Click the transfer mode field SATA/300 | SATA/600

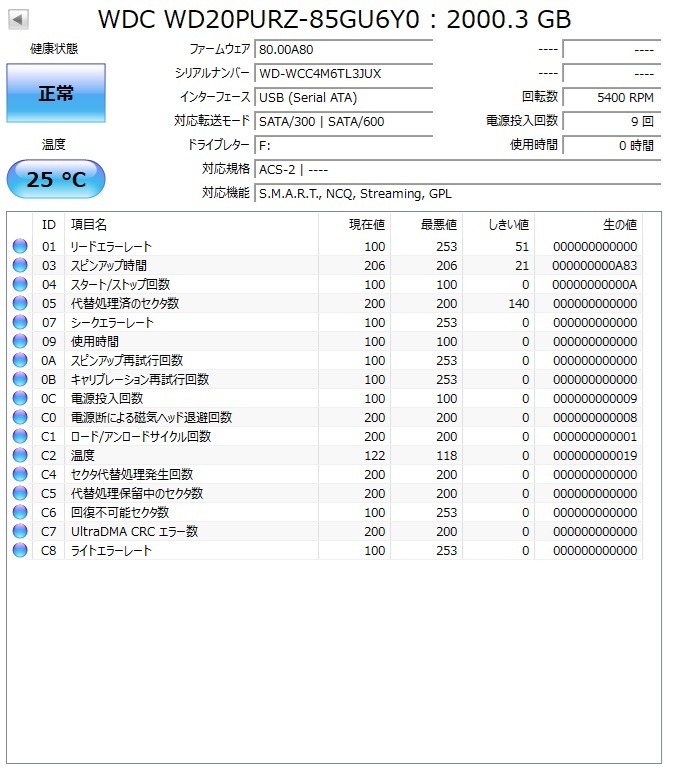tap(344, 122)
